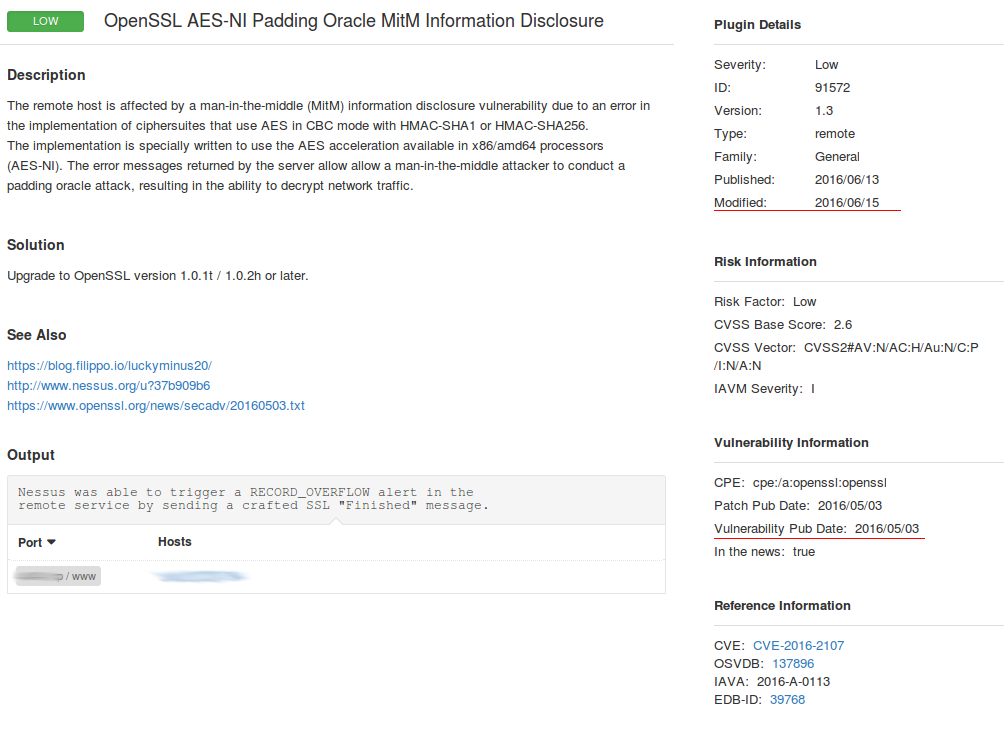This screenshot has height=735, width=1007.
Task: Open the EDB-ID 39768 link
Action: point(787,700)
